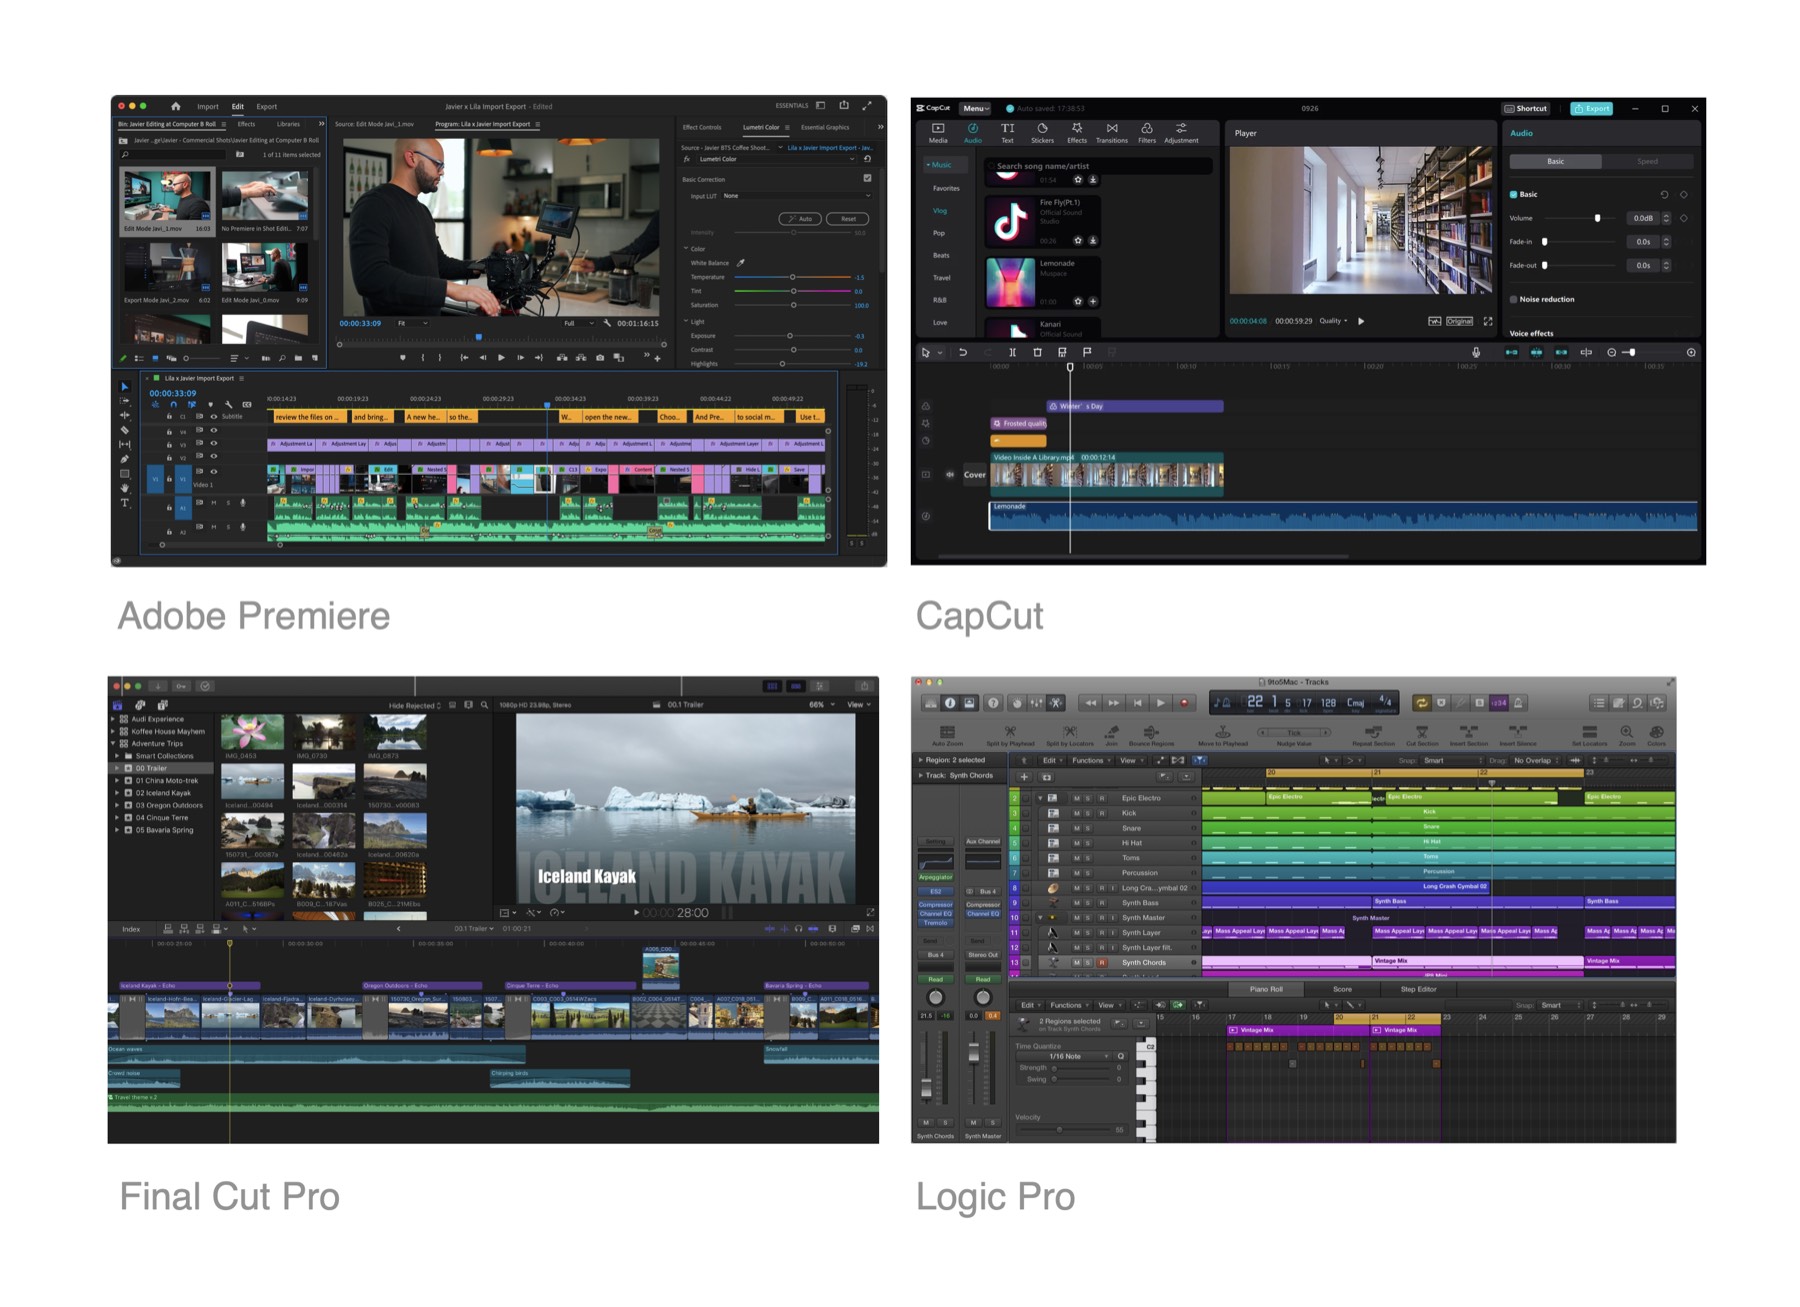Open the Stickers panel in CapCut

[x=1042, y=133]
